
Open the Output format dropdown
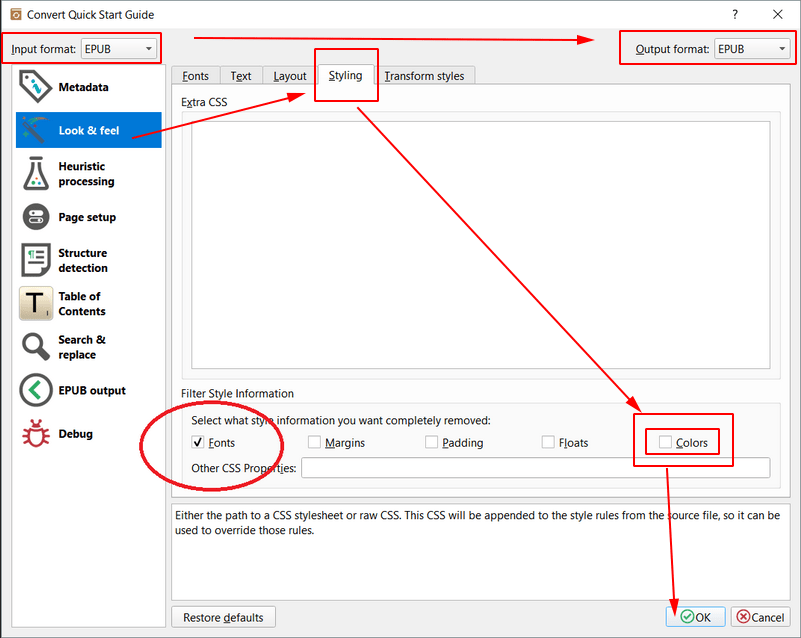[752, 49]
